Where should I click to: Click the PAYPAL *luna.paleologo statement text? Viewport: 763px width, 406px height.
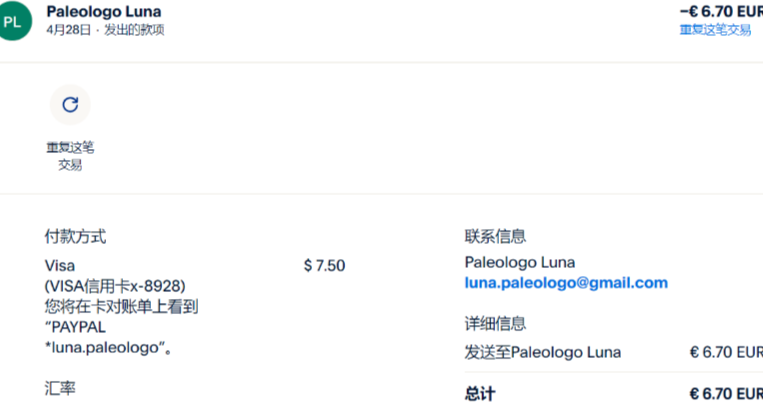(110, 338)
